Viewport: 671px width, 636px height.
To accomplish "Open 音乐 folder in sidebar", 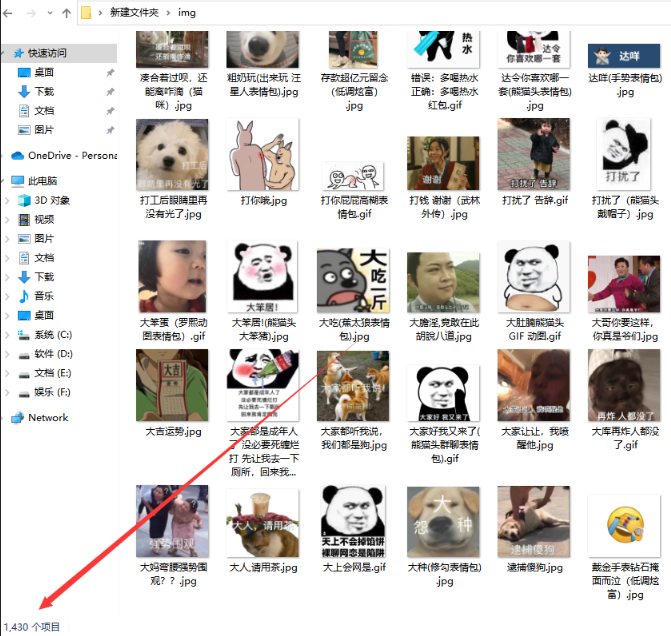I will coord(36,296).
